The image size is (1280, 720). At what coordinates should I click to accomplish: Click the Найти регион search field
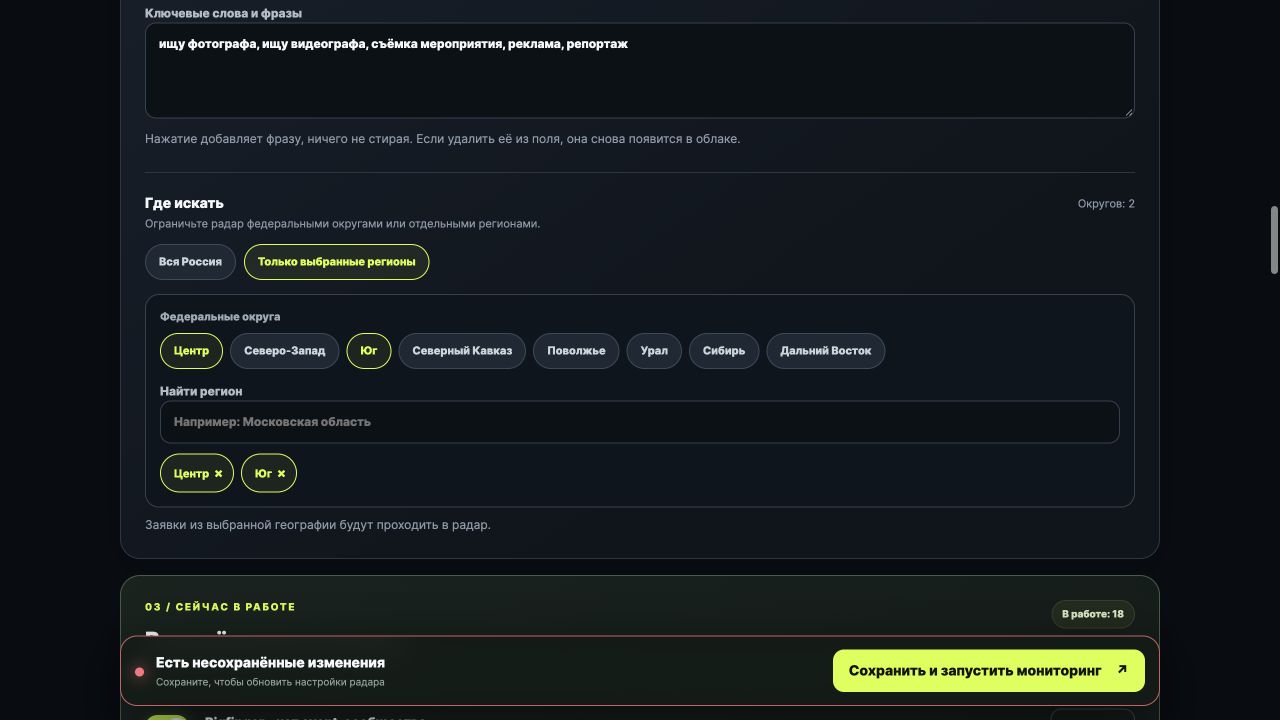tap(639, 422)
